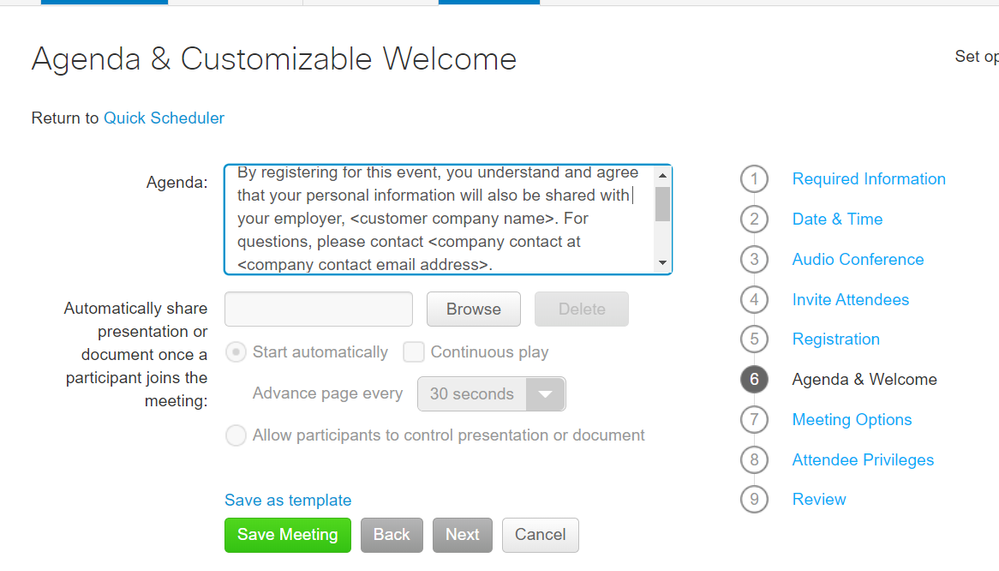Click step 1 circle icon for Required Information
The height and width of the screenshot is (571, 999).
tap(754, 179)
